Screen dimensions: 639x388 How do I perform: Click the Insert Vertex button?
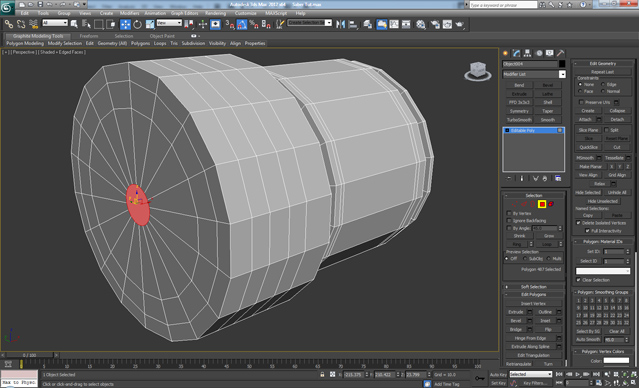pos(533,303)
